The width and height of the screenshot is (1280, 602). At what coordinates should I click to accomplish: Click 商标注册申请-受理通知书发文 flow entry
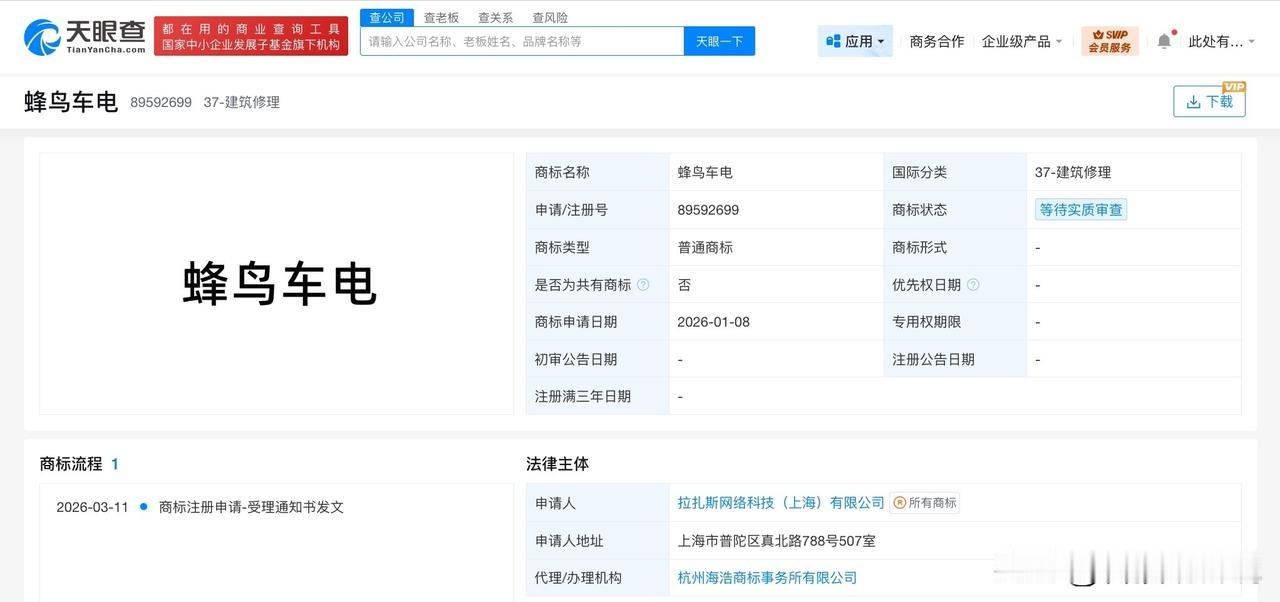click(x=251, y=507)
